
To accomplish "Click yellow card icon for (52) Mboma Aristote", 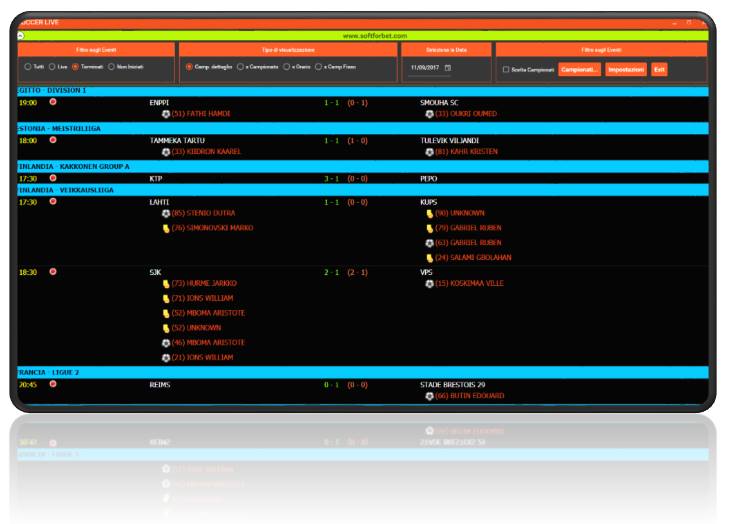I will click(166, 313).
